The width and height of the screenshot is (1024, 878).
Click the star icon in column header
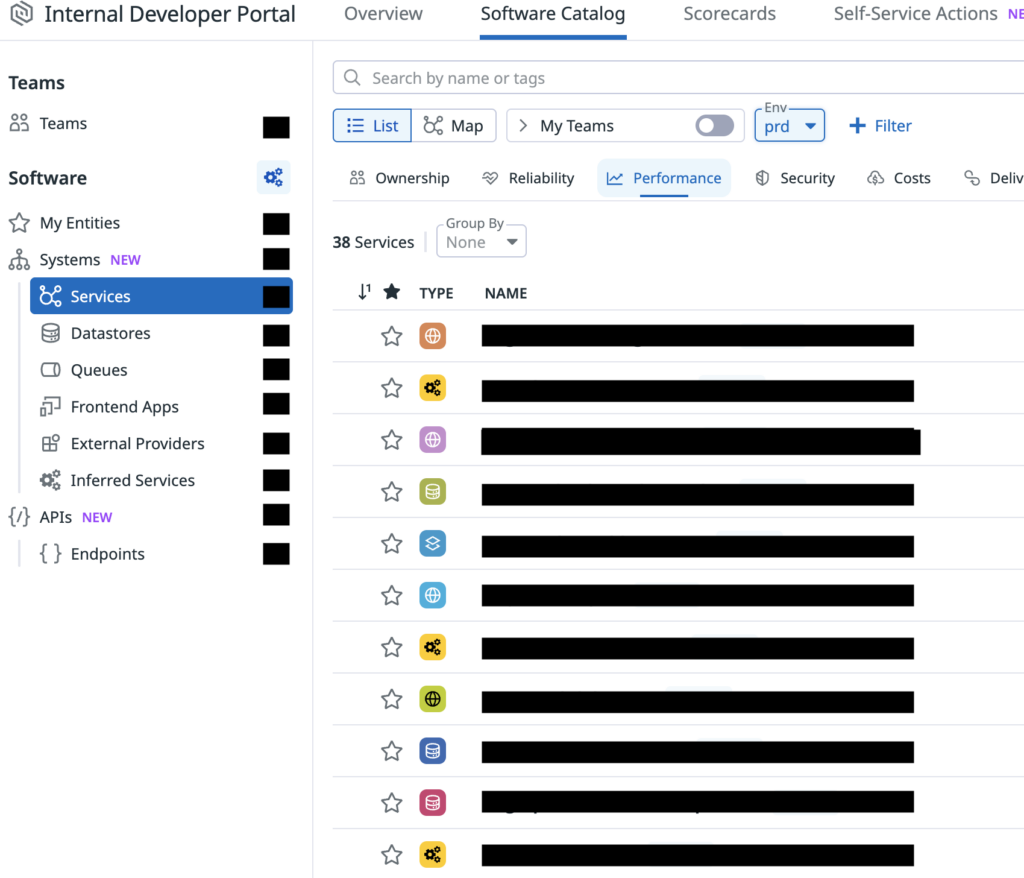click(x=392, y=292)
